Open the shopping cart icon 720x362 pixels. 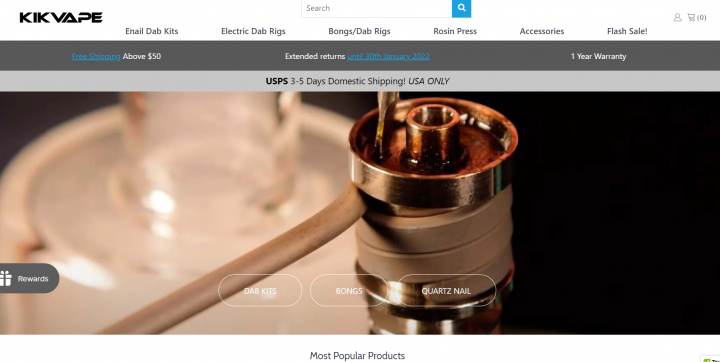point(691,17)
